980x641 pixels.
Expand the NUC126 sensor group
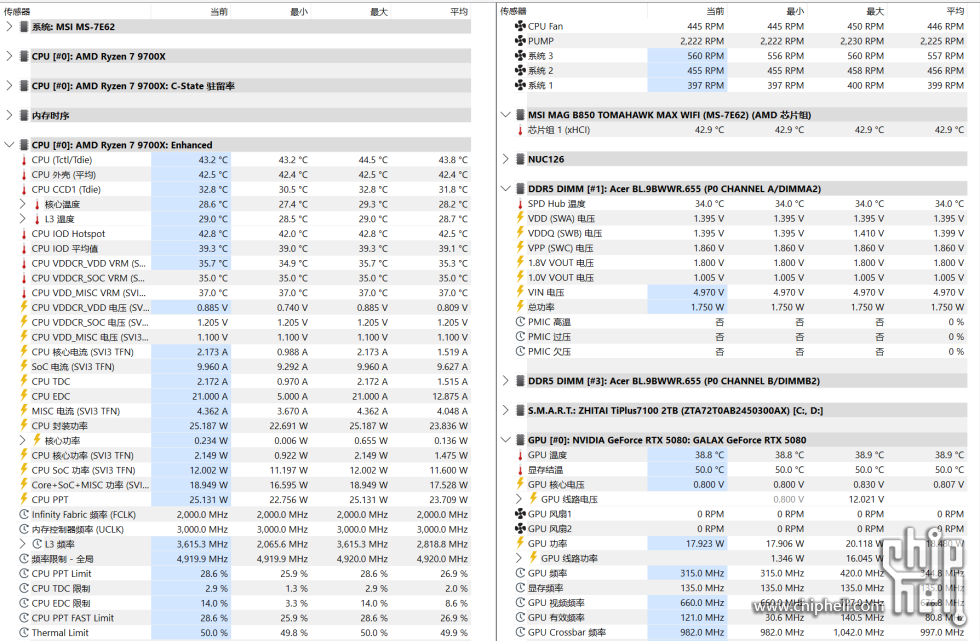click(x=506, y=159)
